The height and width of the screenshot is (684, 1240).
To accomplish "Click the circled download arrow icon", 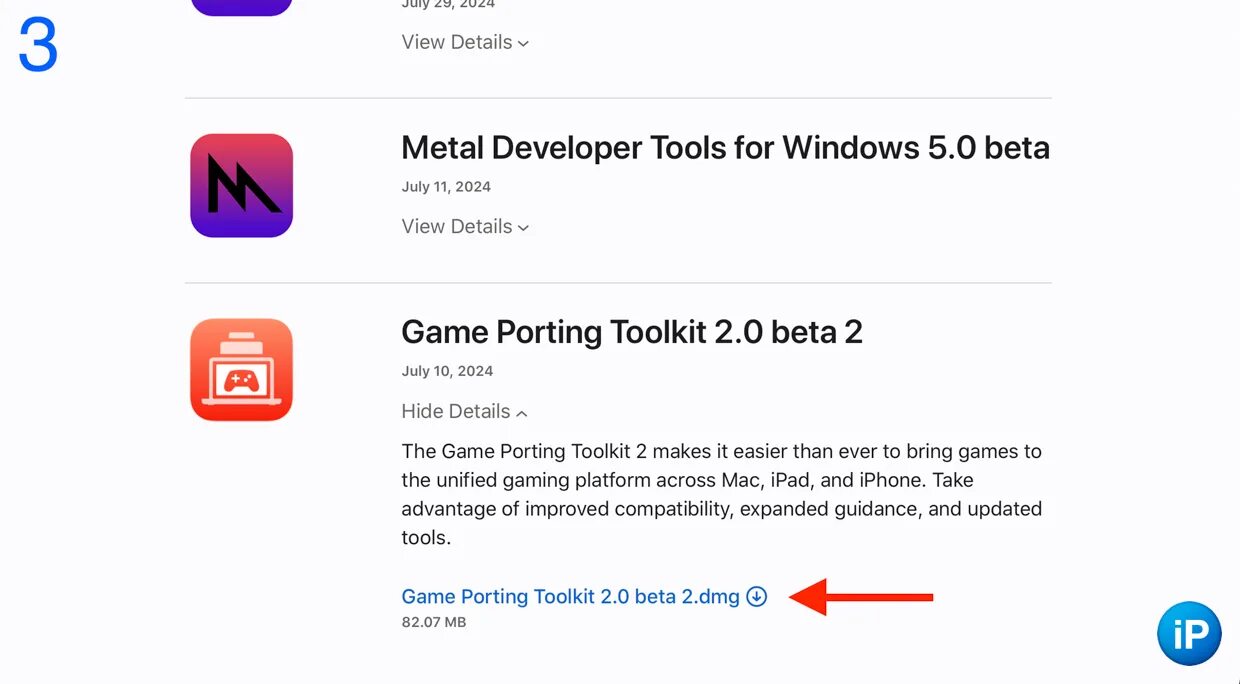I will point(757,597).
